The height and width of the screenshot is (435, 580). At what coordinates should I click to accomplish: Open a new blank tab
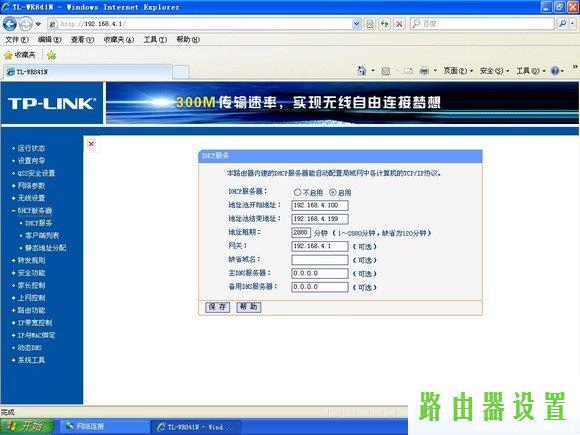pos(181,72)
